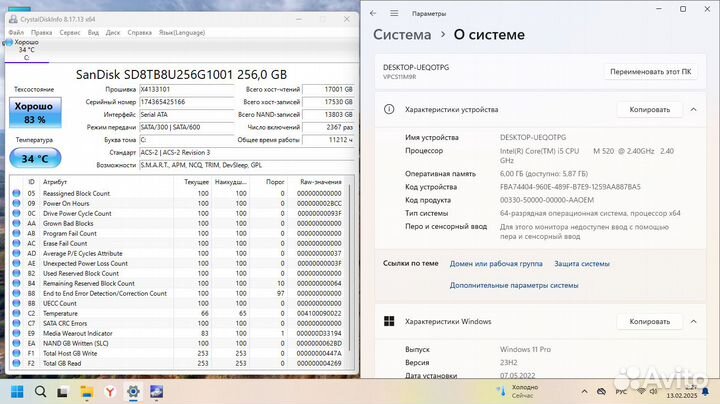Image resolution: width=720 pixels, height=404 pixels.
Task: Copy Windows specifications with Копировать
Action: click(x=649, y=322)
